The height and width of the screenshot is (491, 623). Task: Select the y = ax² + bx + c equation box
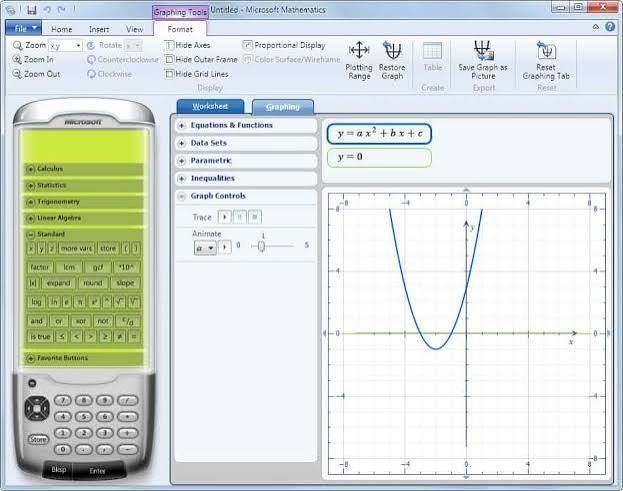click(379, 134)
